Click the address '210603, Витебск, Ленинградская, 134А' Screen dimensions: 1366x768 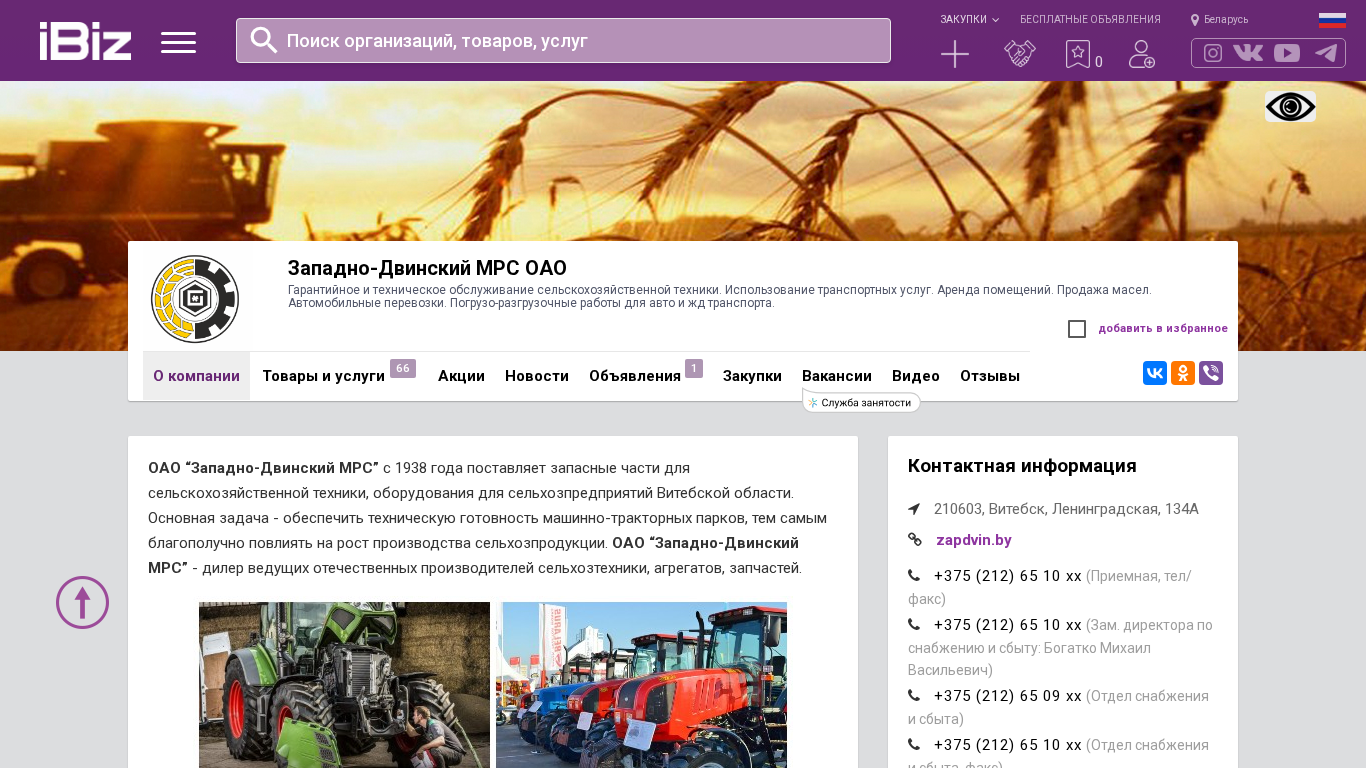pyautogui.click(x=1066, y=509)
